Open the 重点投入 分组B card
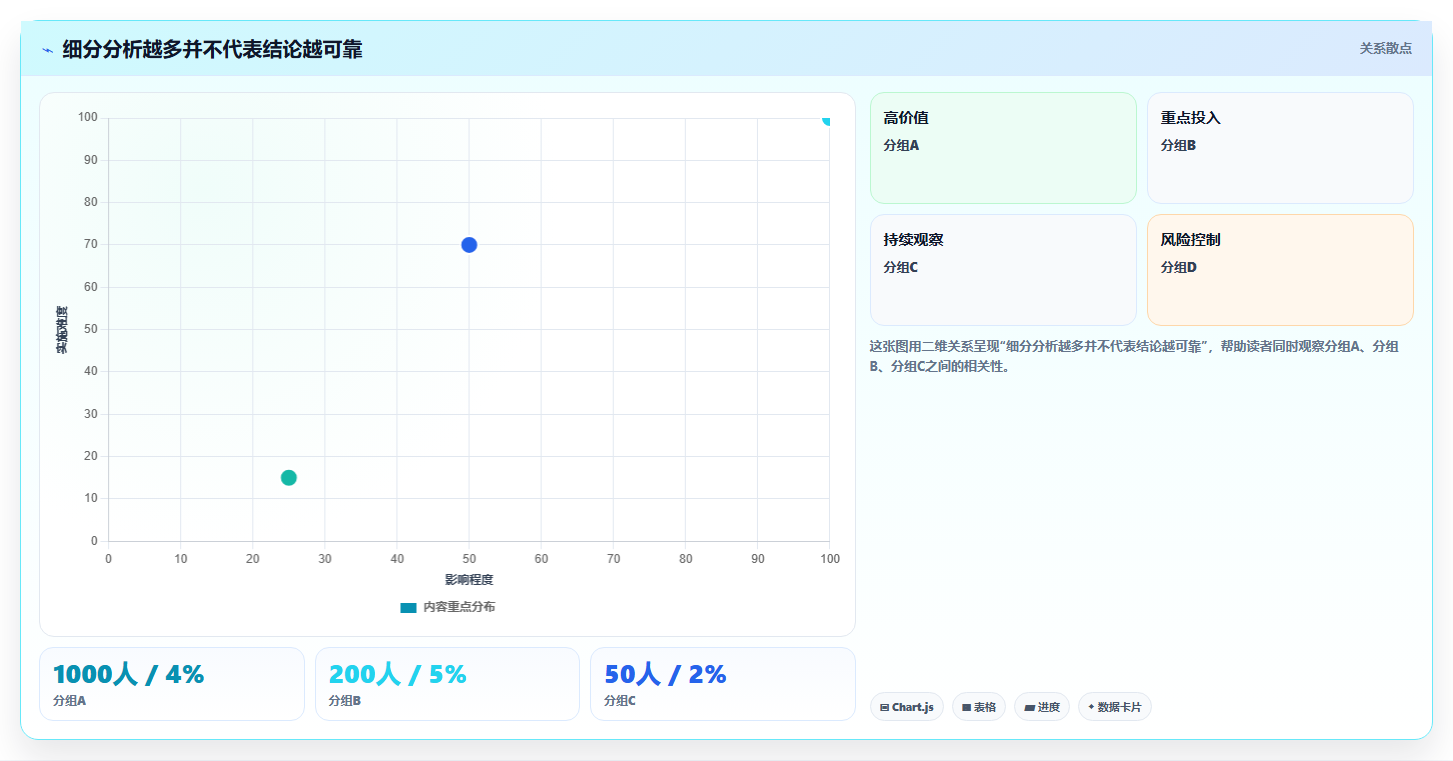 click(1280, 148)
